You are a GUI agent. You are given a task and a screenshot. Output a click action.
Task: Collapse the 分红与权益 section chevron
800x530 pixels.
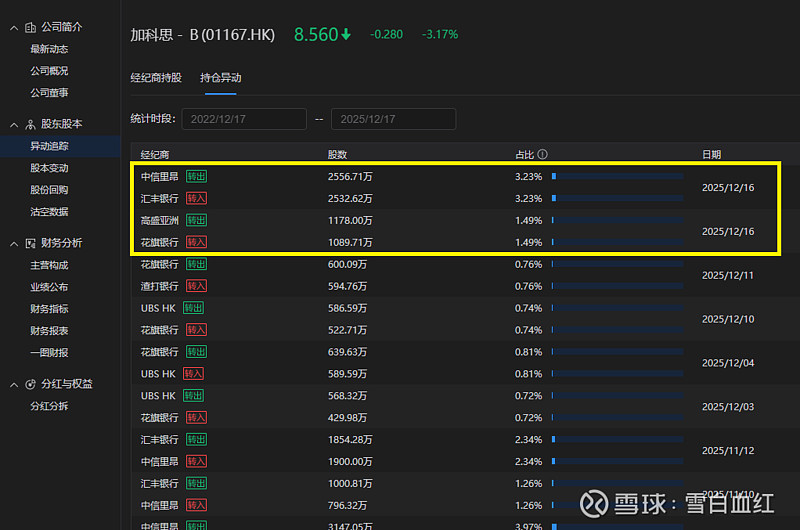coord(14,384)
